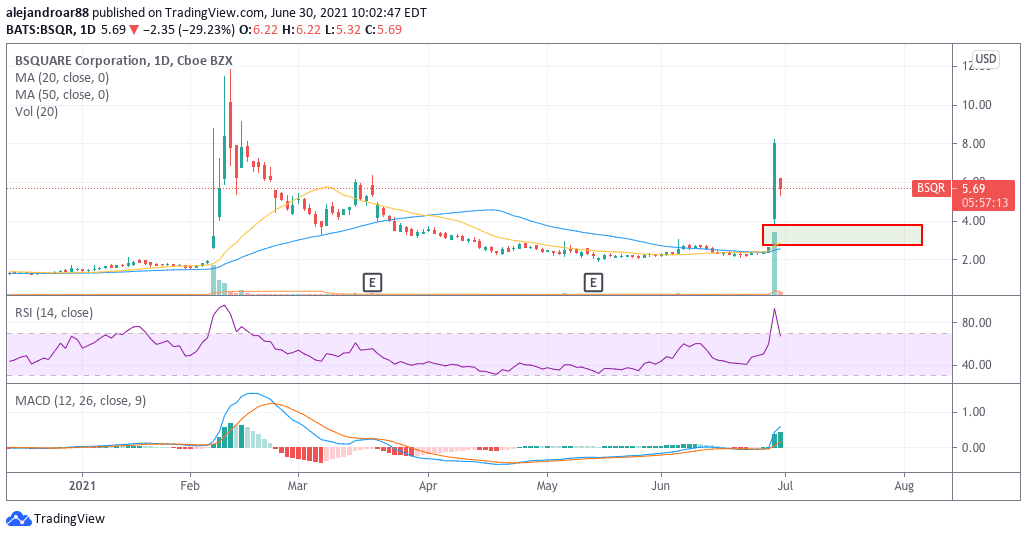Select the MA (20, close, 0) legend
This screenshot has height=537, width=1027.
[62, 77]
